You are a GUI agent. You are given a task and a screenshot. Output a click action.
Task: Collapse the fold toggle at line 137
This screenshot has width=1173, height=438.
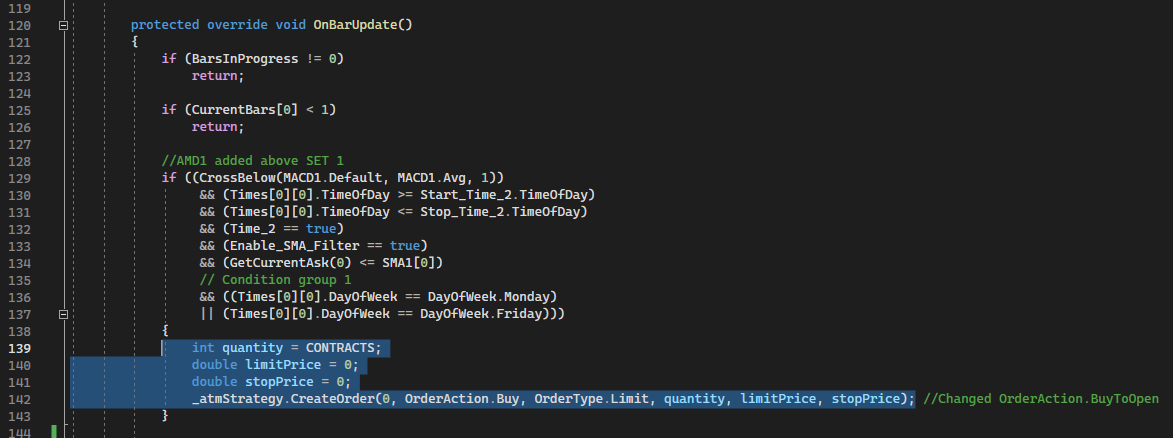pos(64,314)
